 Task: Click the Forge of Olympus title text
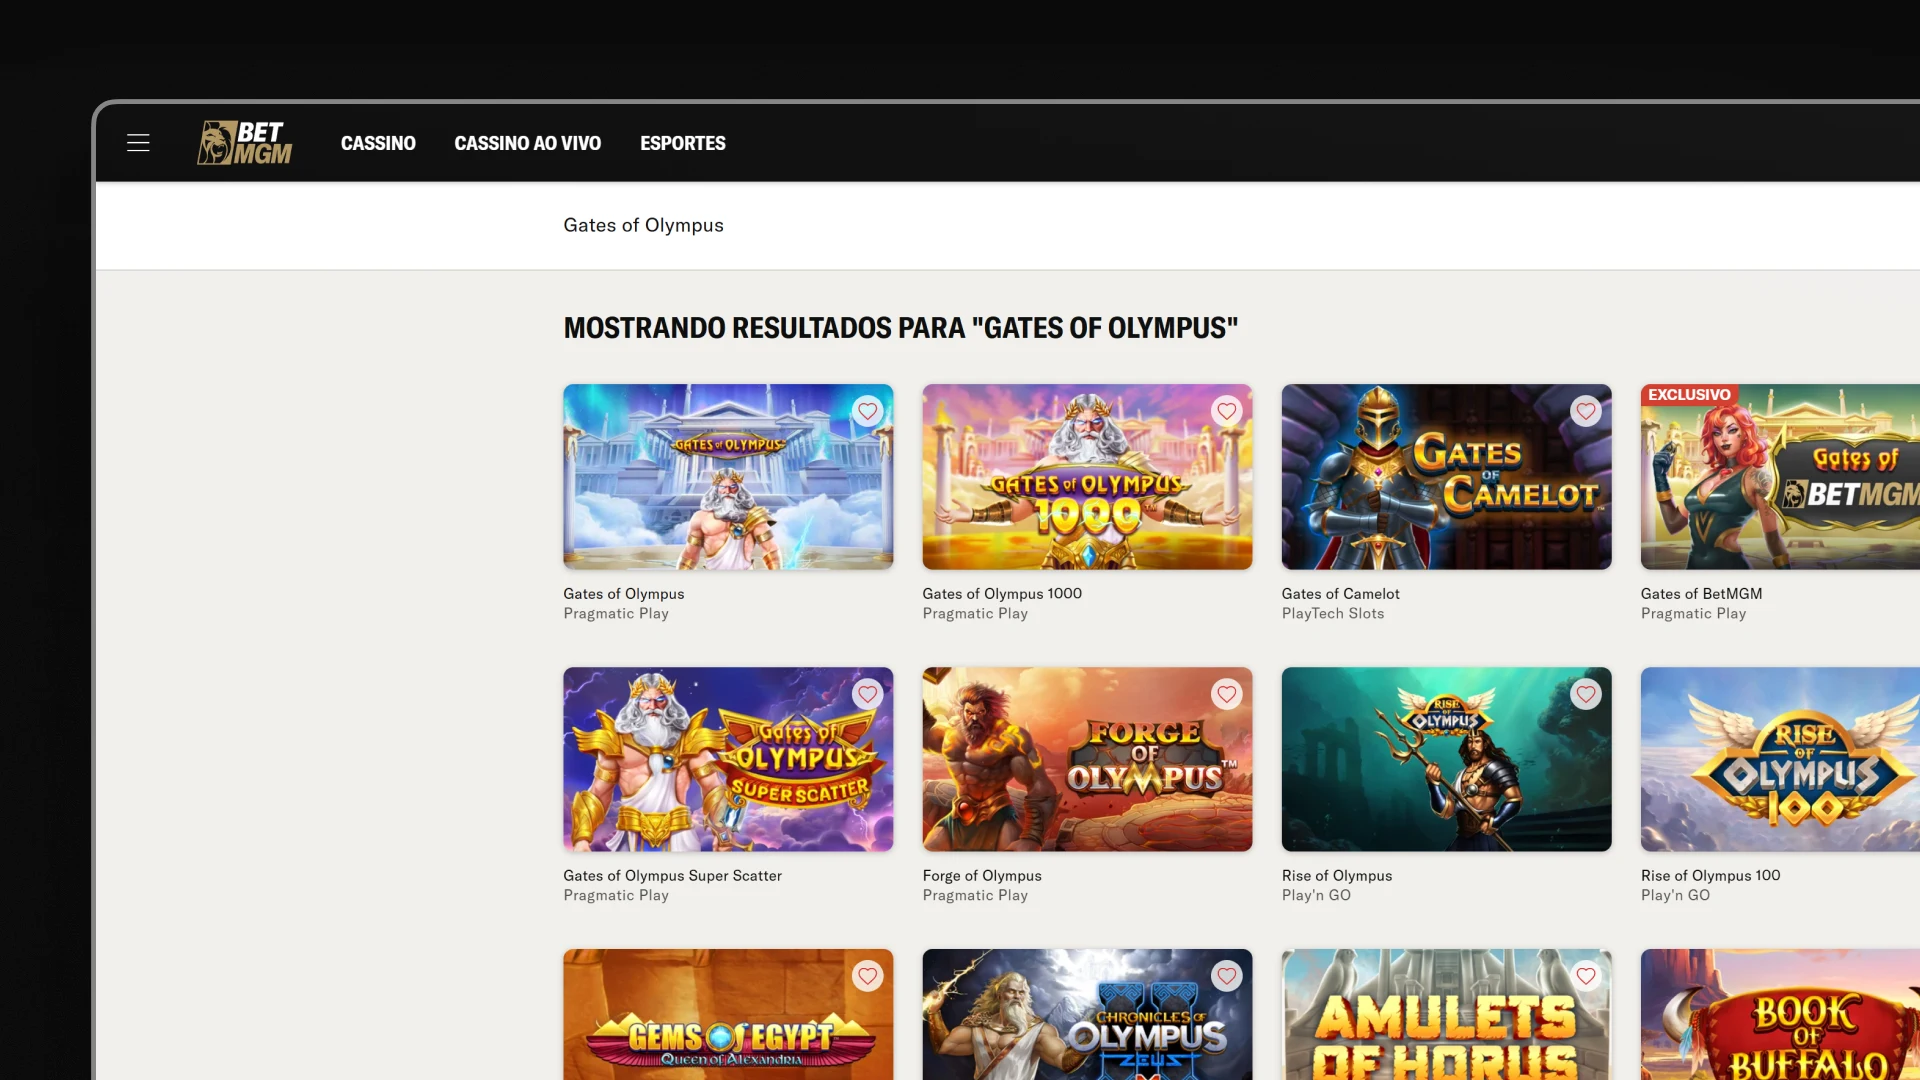981,876
